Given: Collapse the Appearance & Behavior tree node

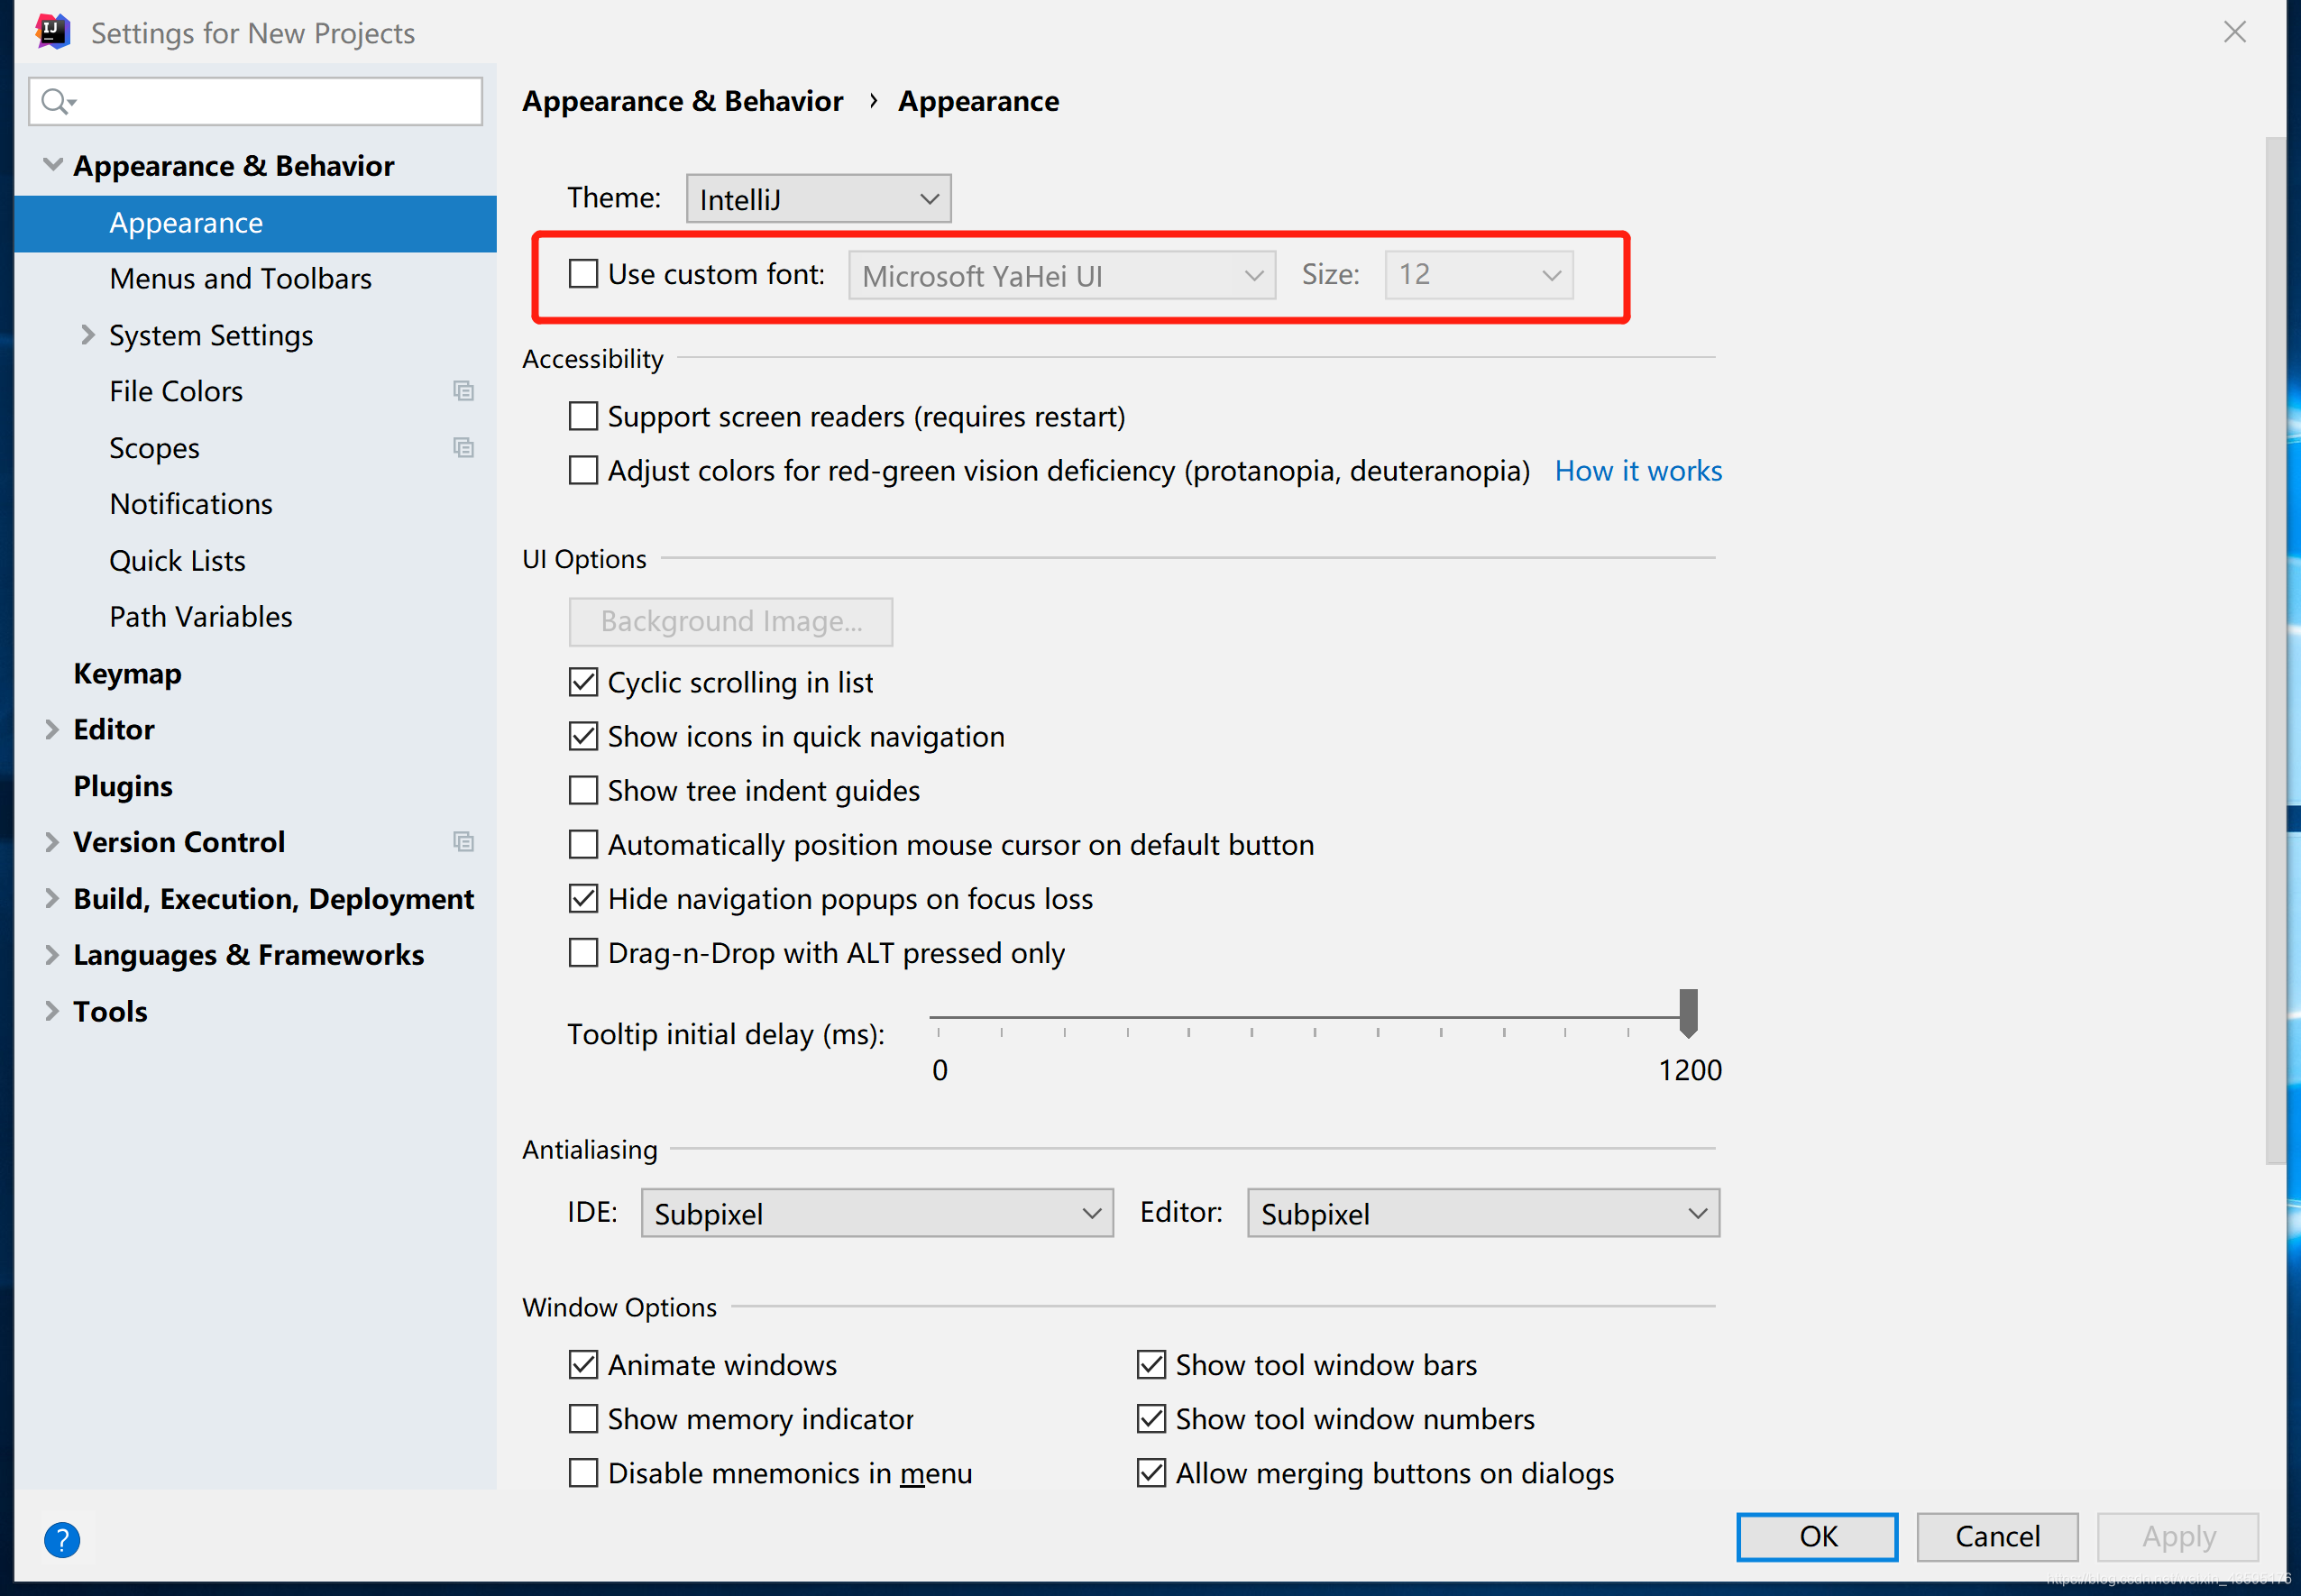Looking at the screenshot, I should coord(53,164).
